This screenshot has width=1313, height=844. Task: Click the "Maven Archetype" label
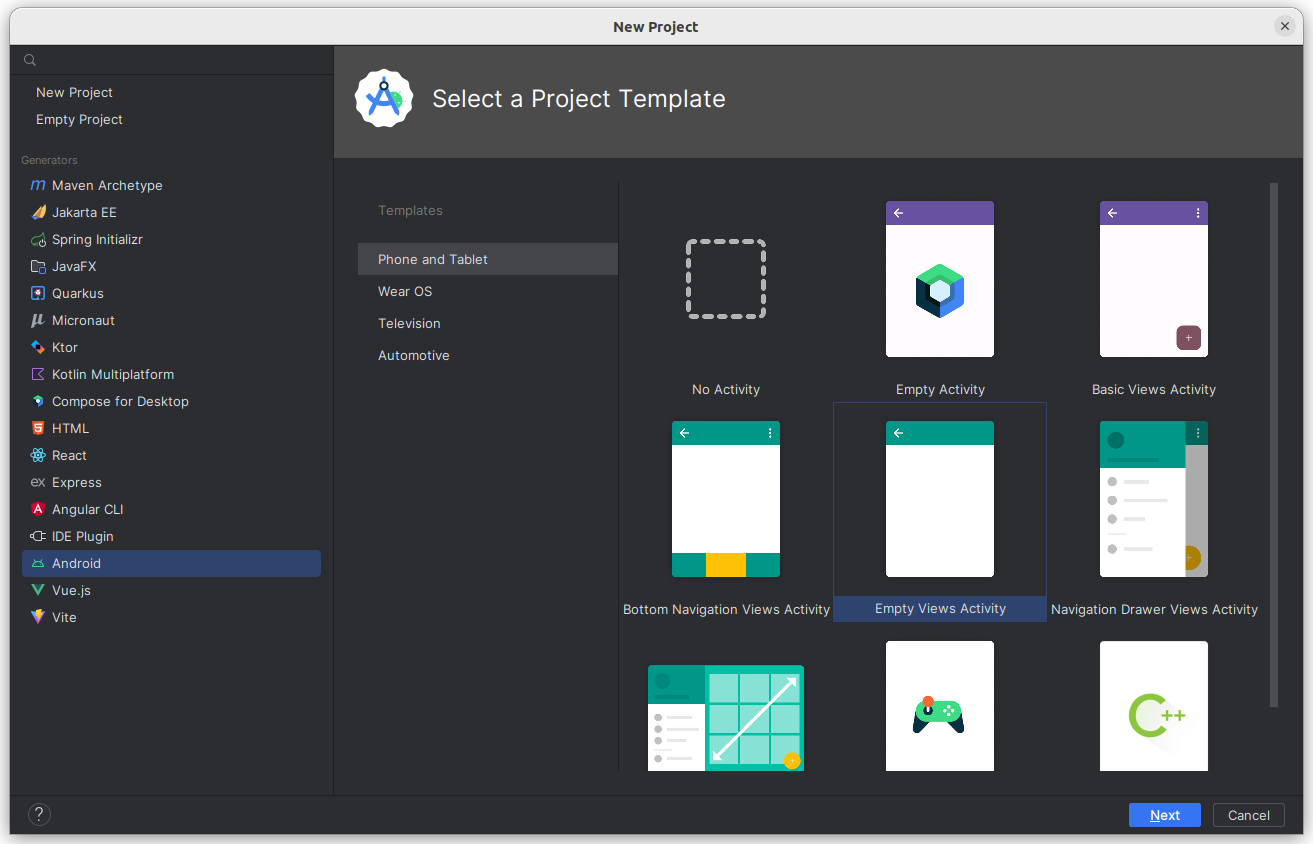pos(107,185)
